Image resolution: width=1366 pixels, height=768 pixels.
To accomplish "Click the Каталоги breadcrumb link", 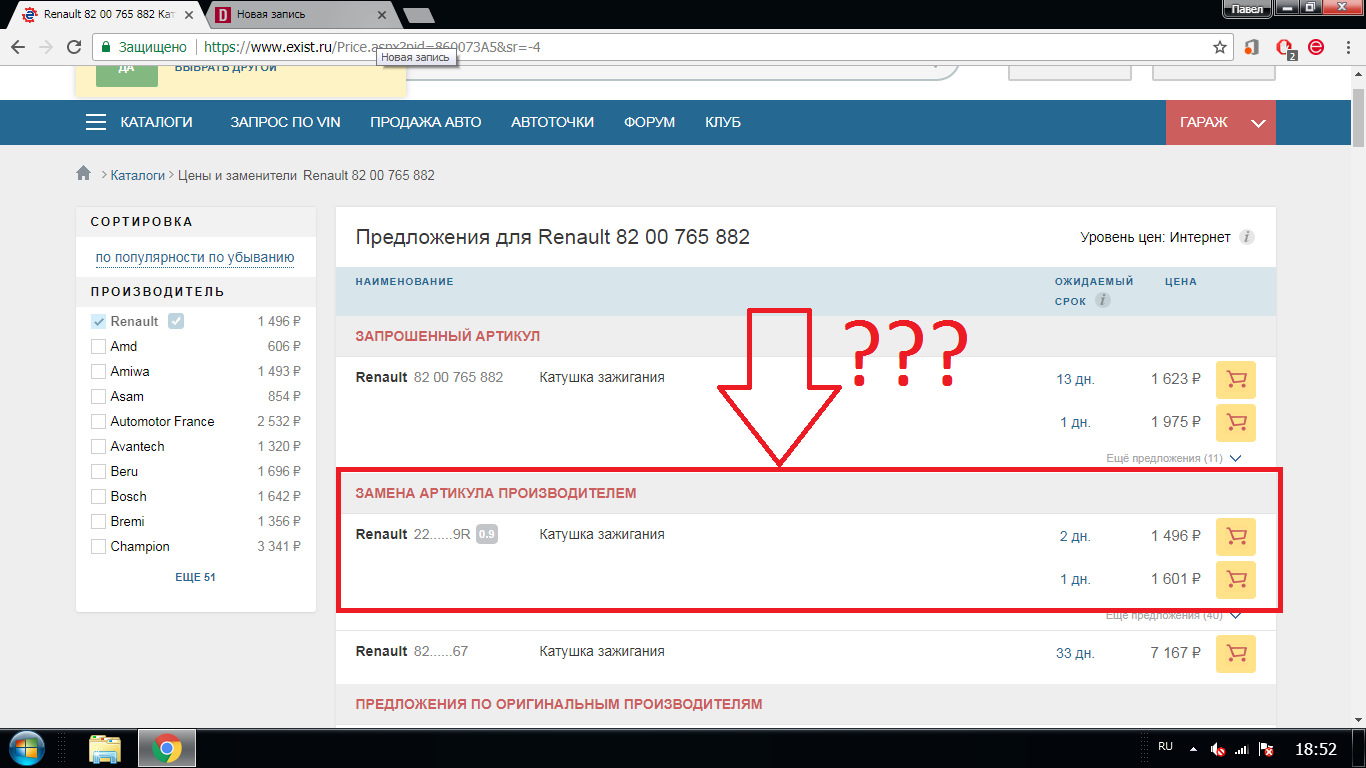I will click(138, 175).
